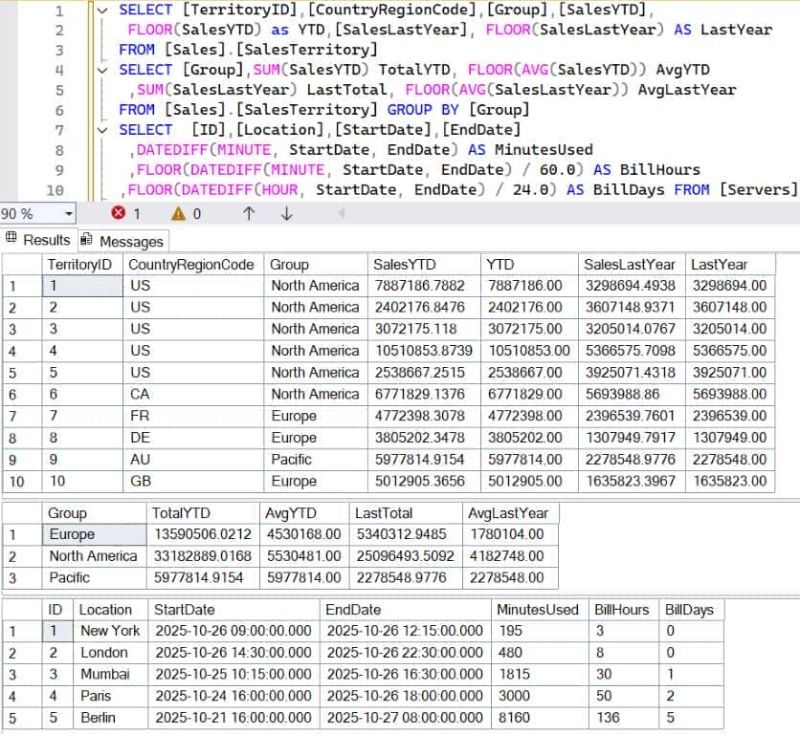800x734 pixels.
Task: Click the AvgLastYear column header
Action: 510,513
